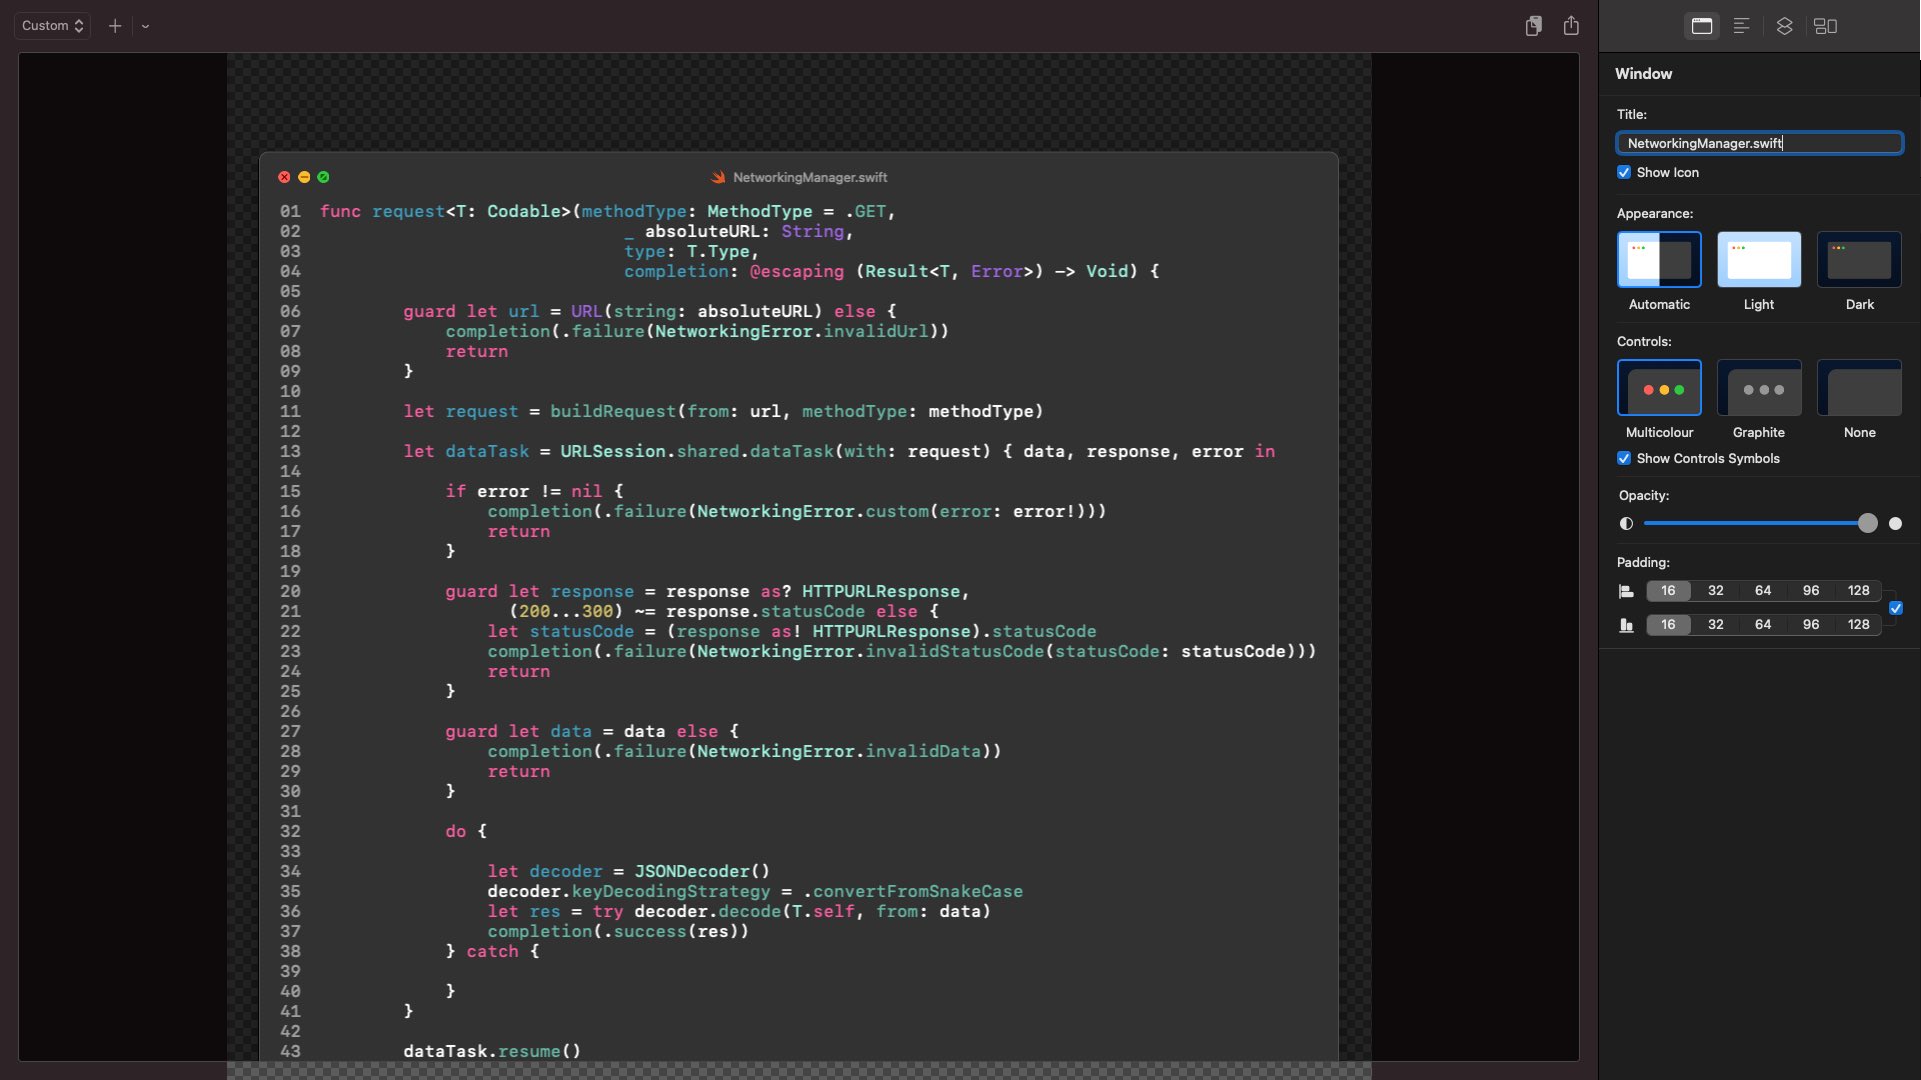Disable Show Controls Symbols
Screen dimensions: 1921x1080
[x=1624, y=458]
